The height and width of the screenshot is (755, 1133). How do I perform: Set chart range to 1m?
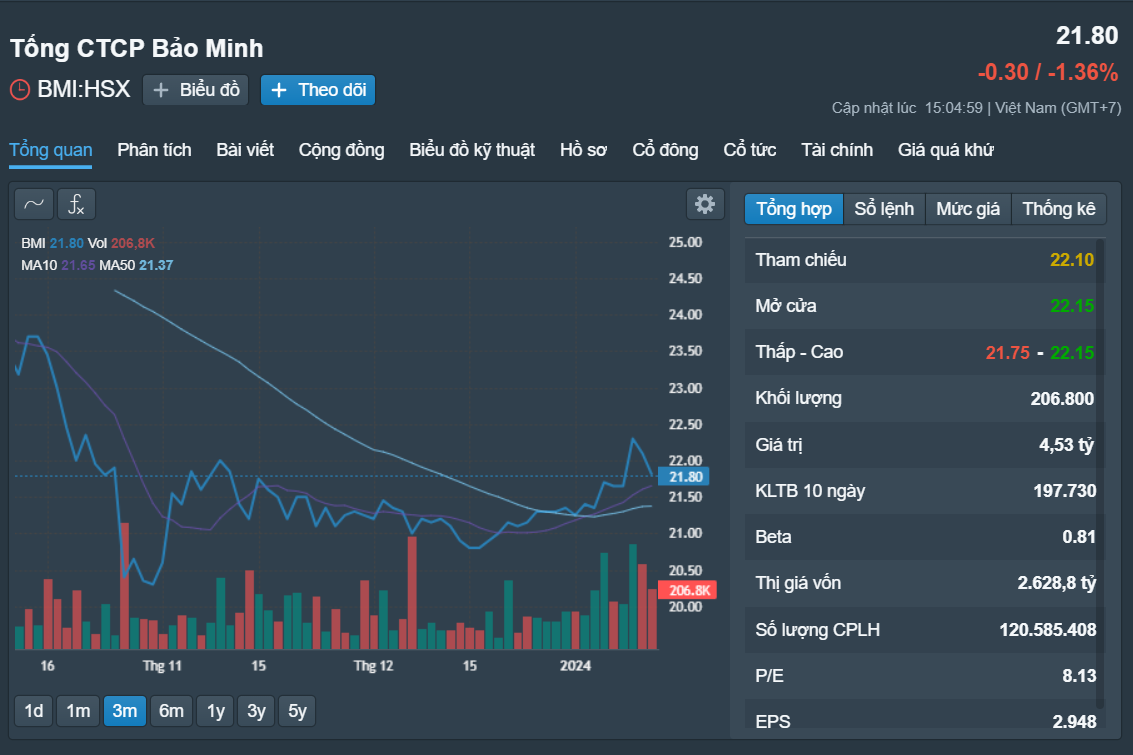tap(78, 711)
